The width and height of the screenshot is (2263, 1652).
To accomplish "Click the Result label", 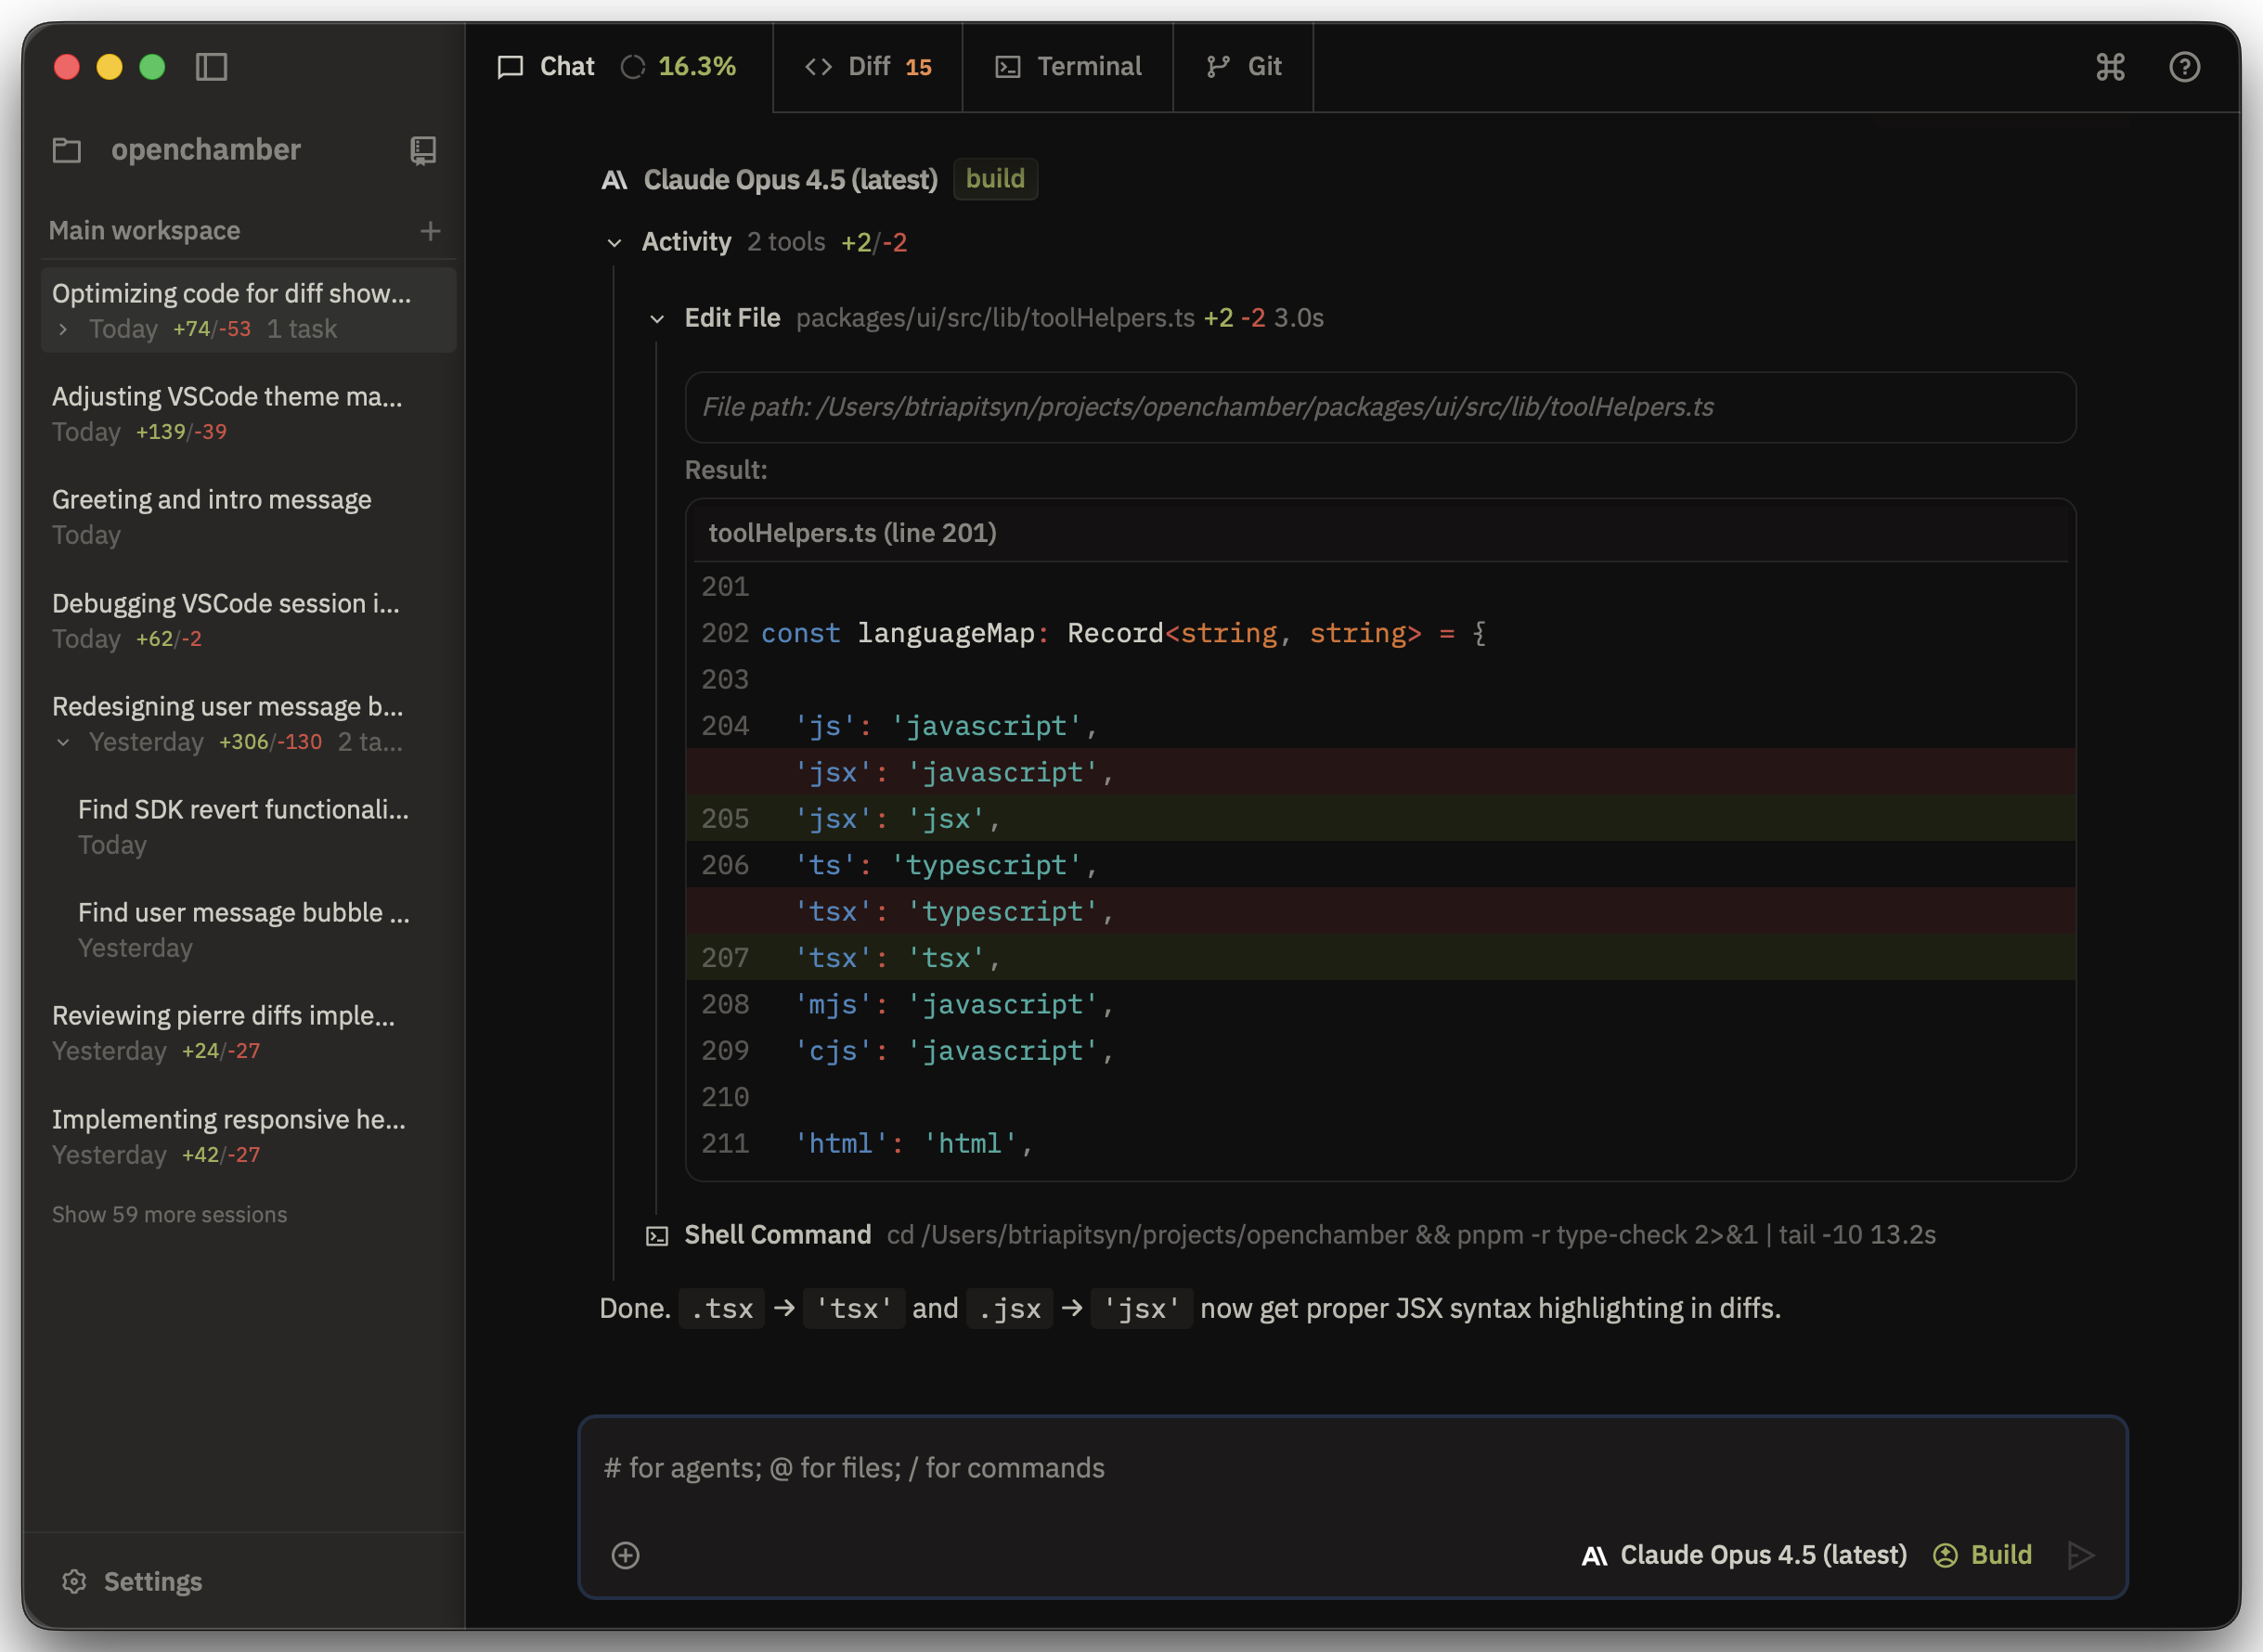I will tap(726, 470).
